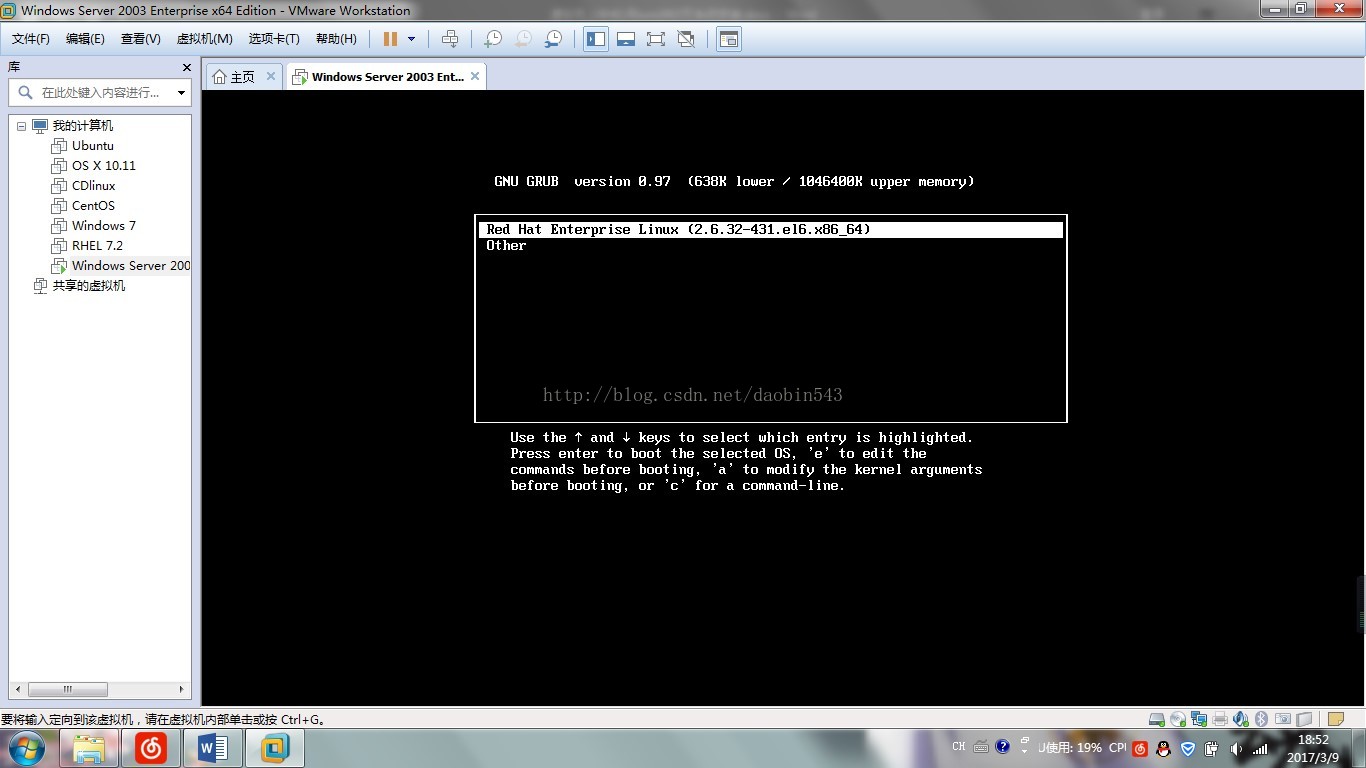Click library scrollbar right arrow

(x=182, y=689)
